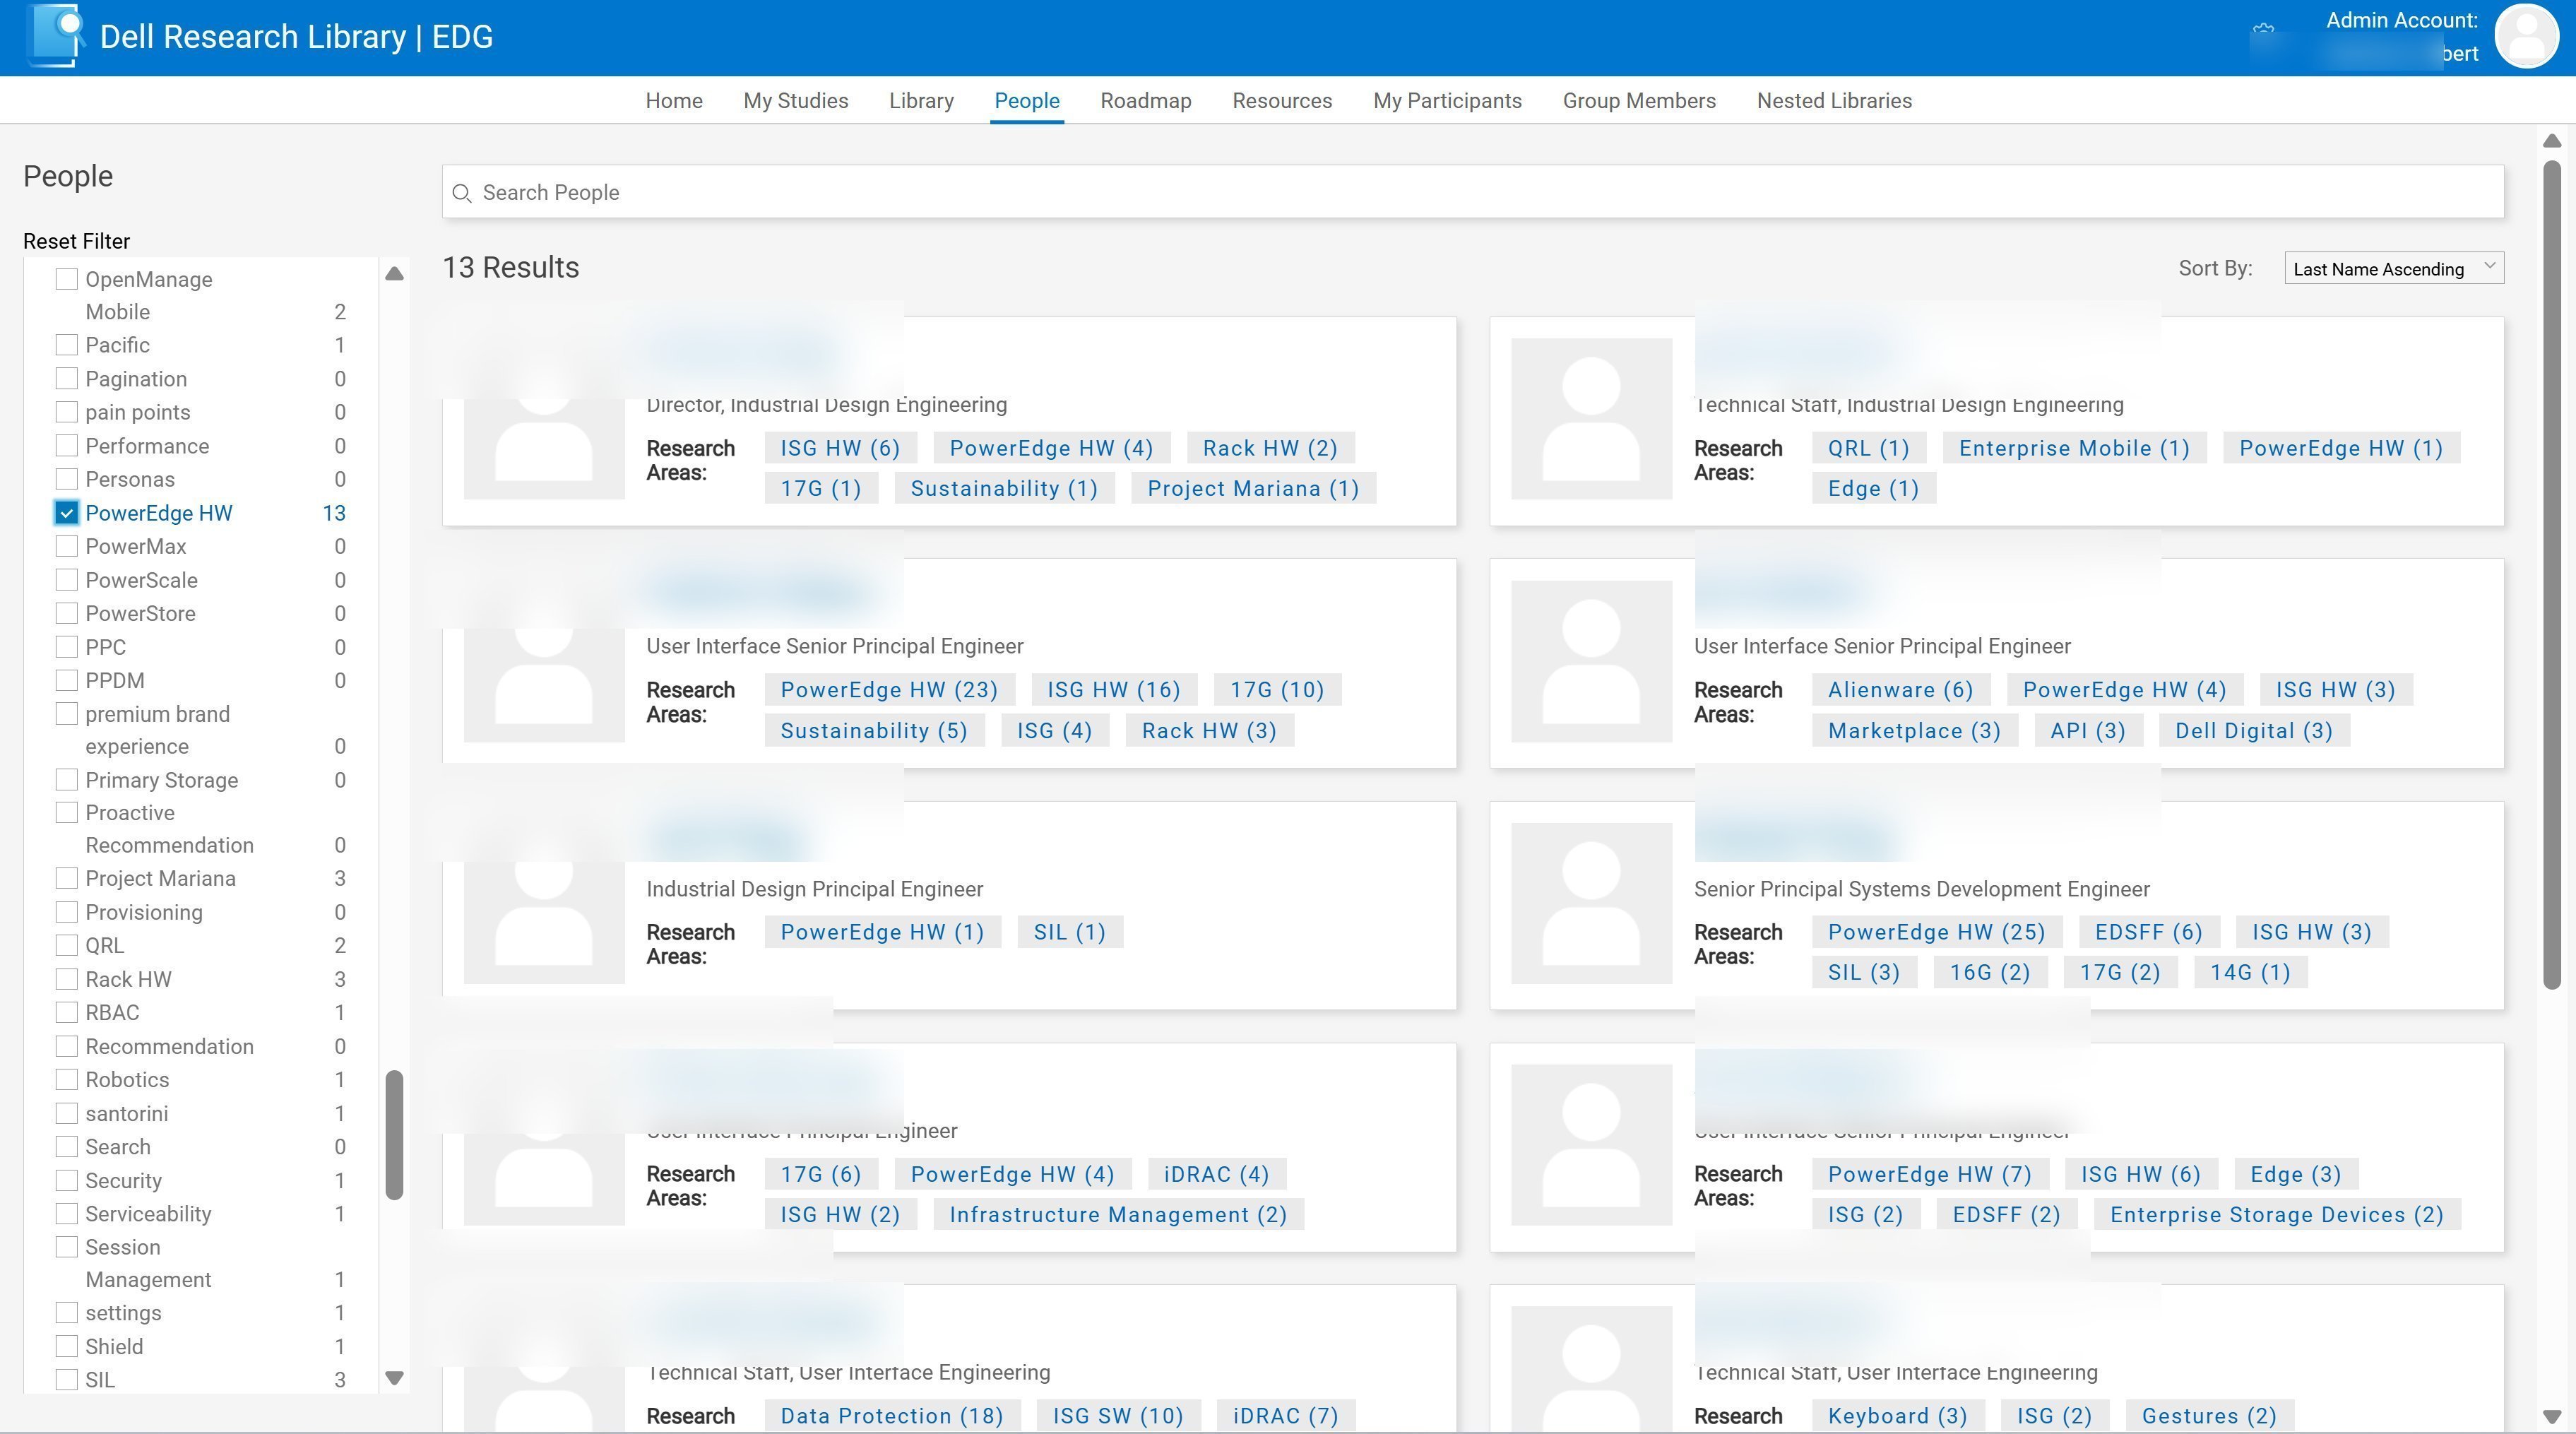
Task: Open the admin account avatar icon
Action: coord(2526,36)
